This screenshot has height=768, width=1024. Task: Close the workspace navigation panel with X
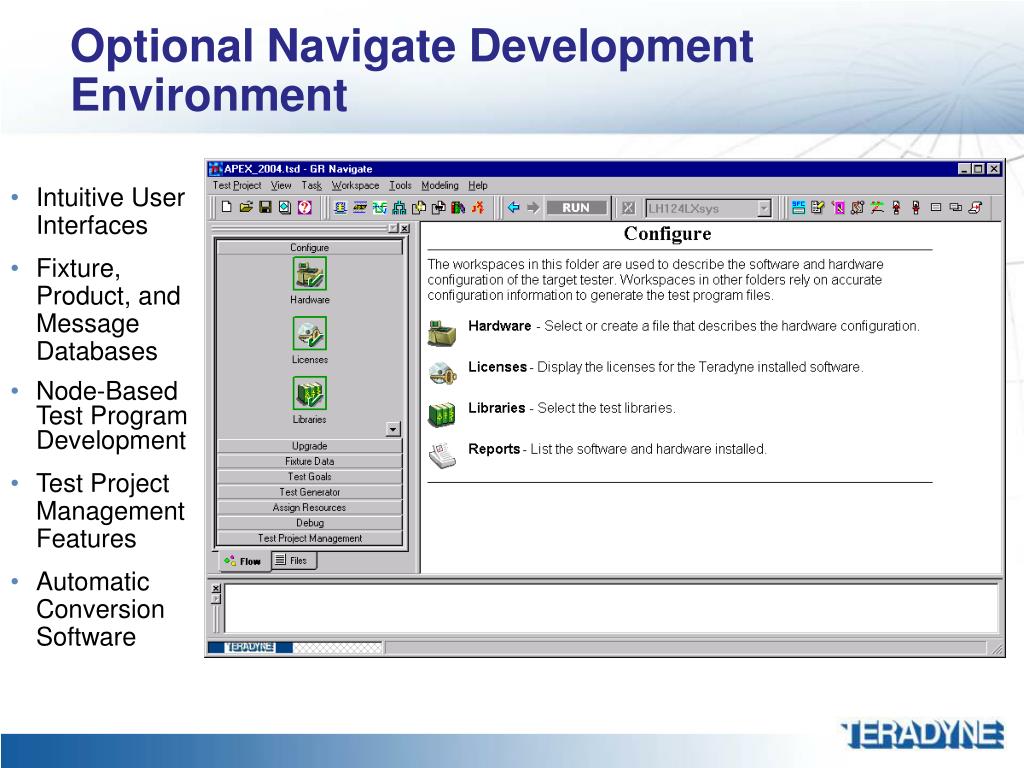coord(405,228)
